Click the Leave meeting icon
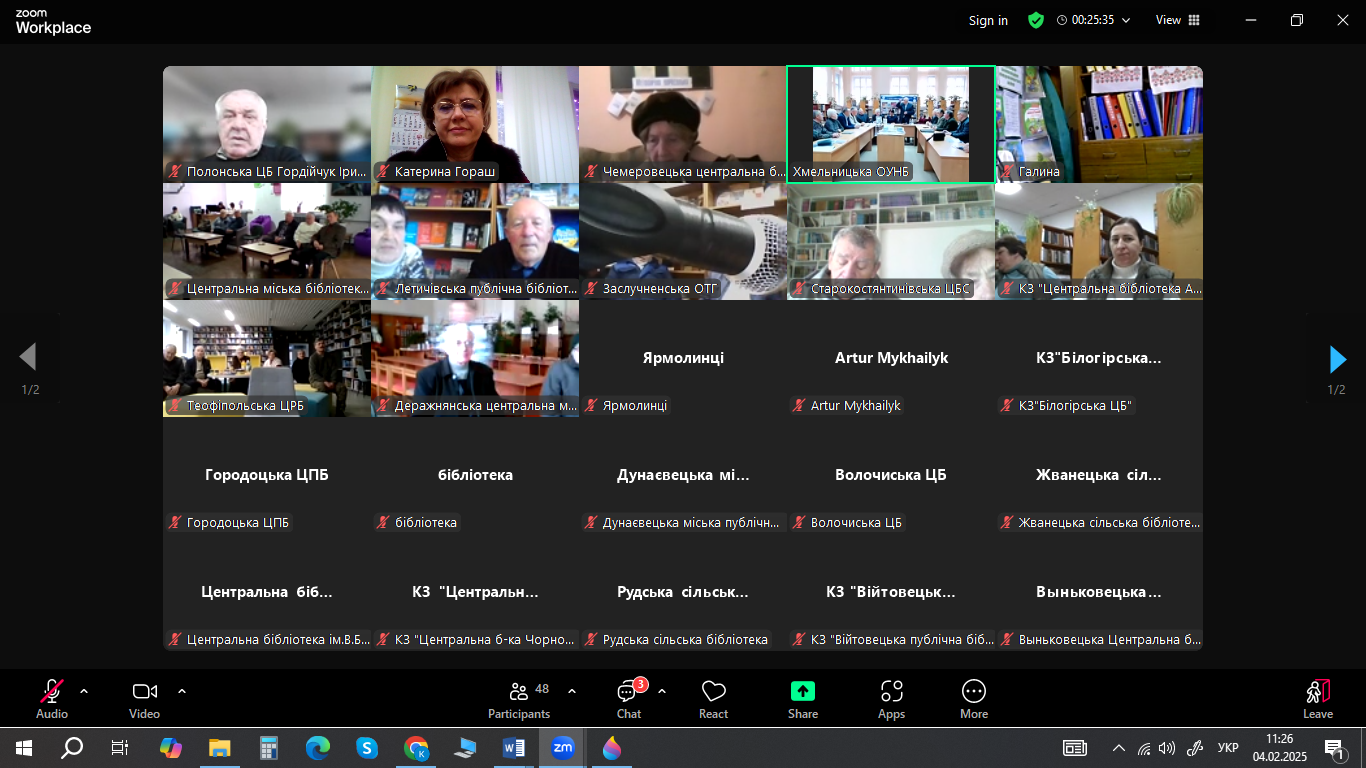 tap(1317, 699)
